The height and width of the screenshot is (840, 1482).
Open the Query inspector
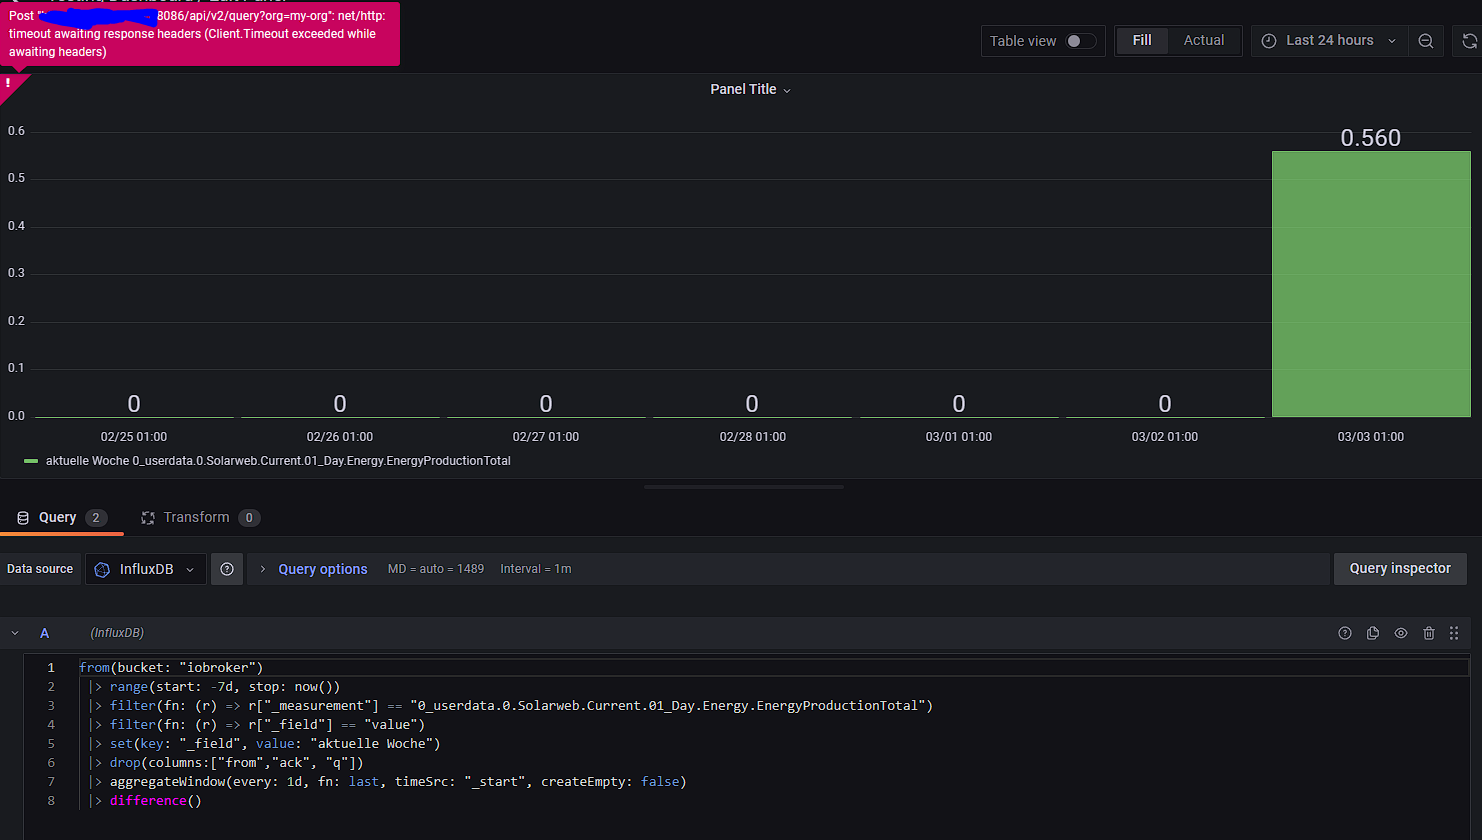coord(1400,568)
